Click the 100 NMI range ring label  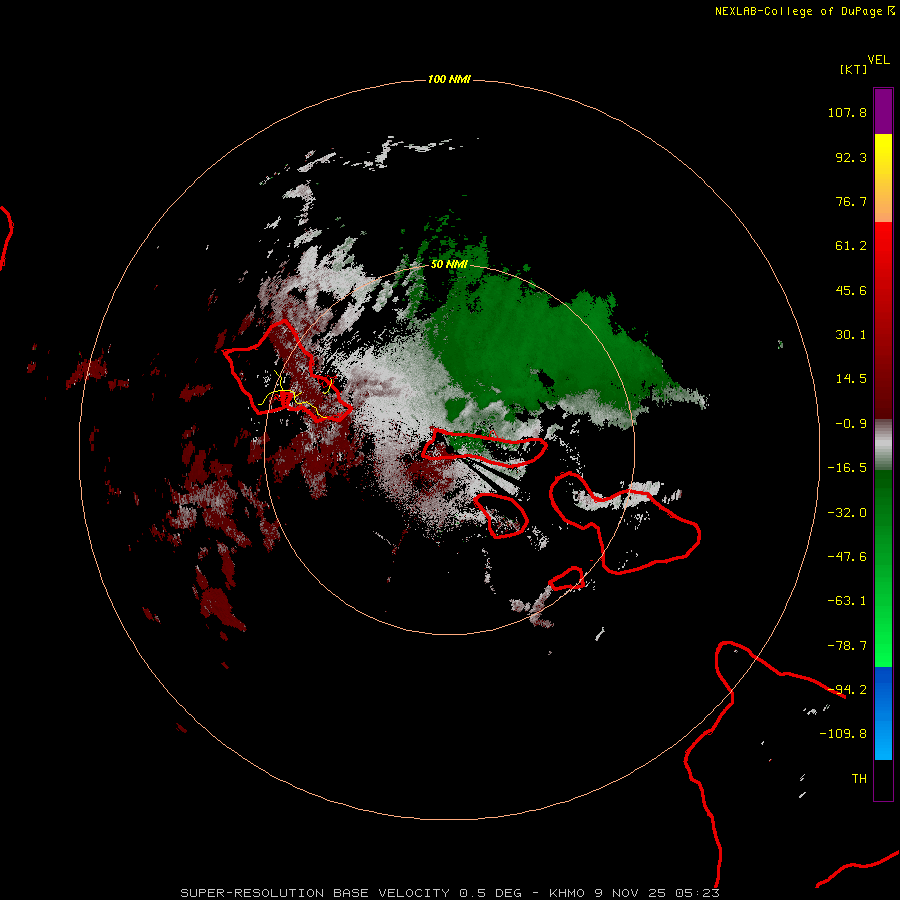pos(449,79)
